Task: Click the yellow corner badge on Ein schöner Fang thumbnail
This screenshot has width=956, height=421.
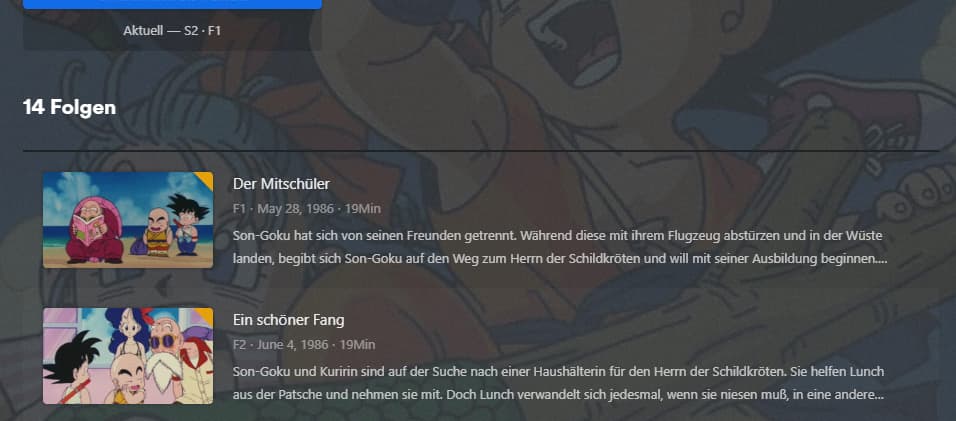Action: click(205, 314)
